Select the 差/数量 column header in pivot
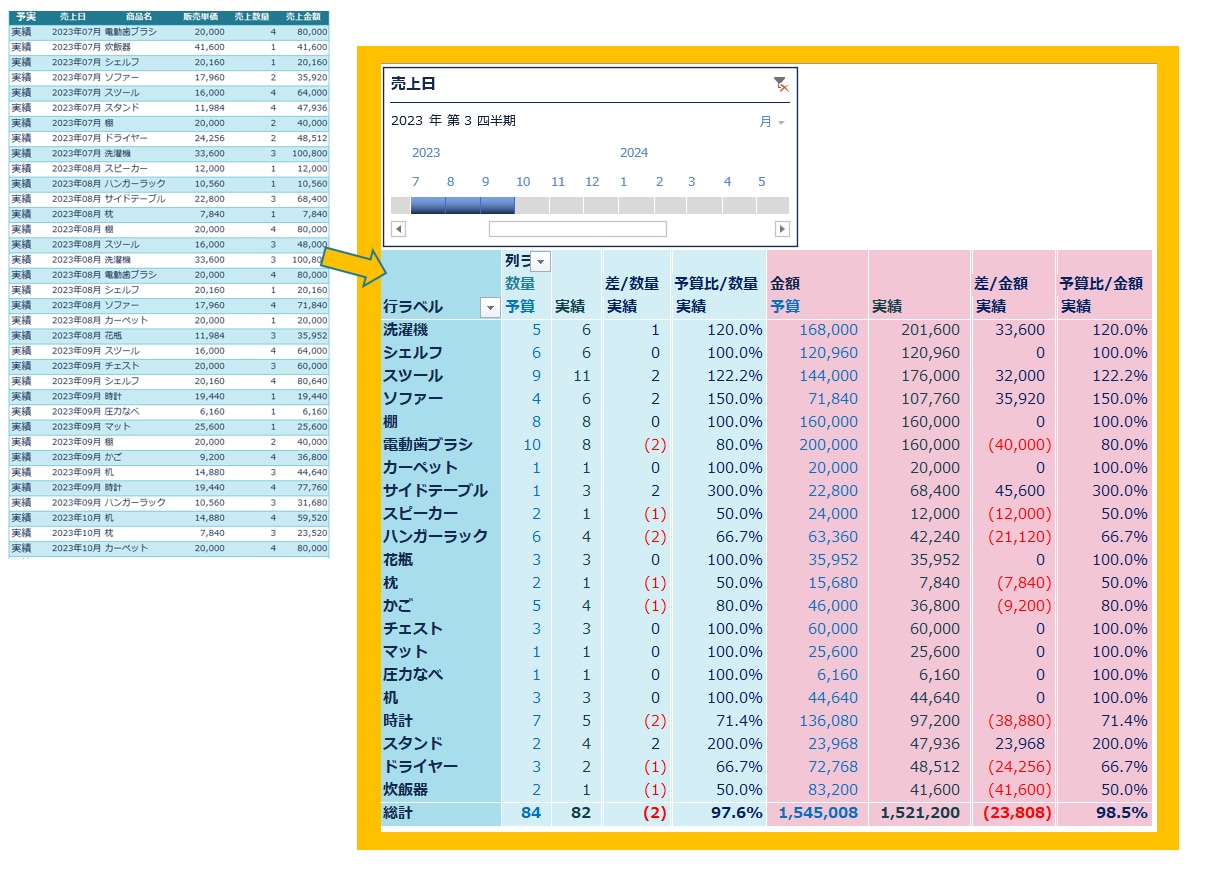This screenshot has height=869, width=1220. 634,284
